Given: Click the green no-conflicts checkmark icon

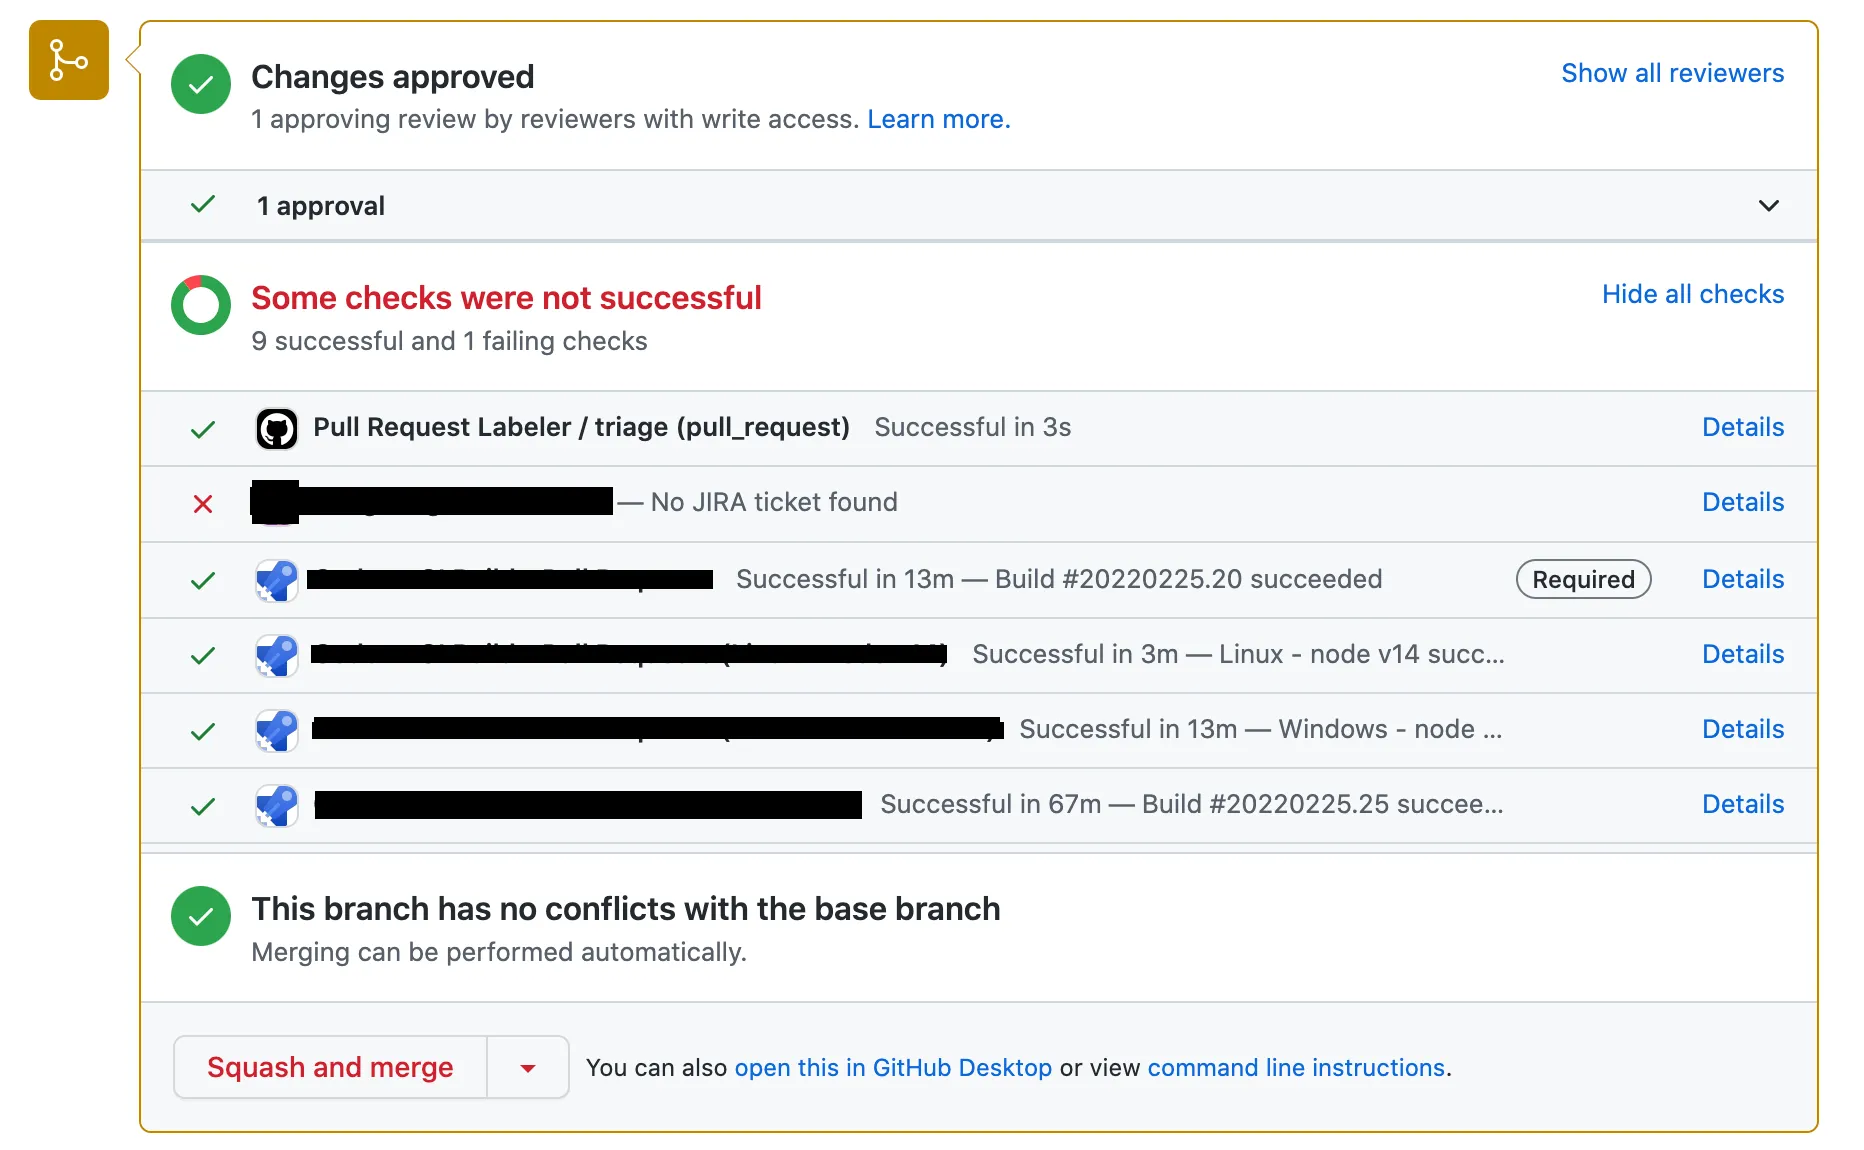Looking at the screenshot, I should [201, 916].
